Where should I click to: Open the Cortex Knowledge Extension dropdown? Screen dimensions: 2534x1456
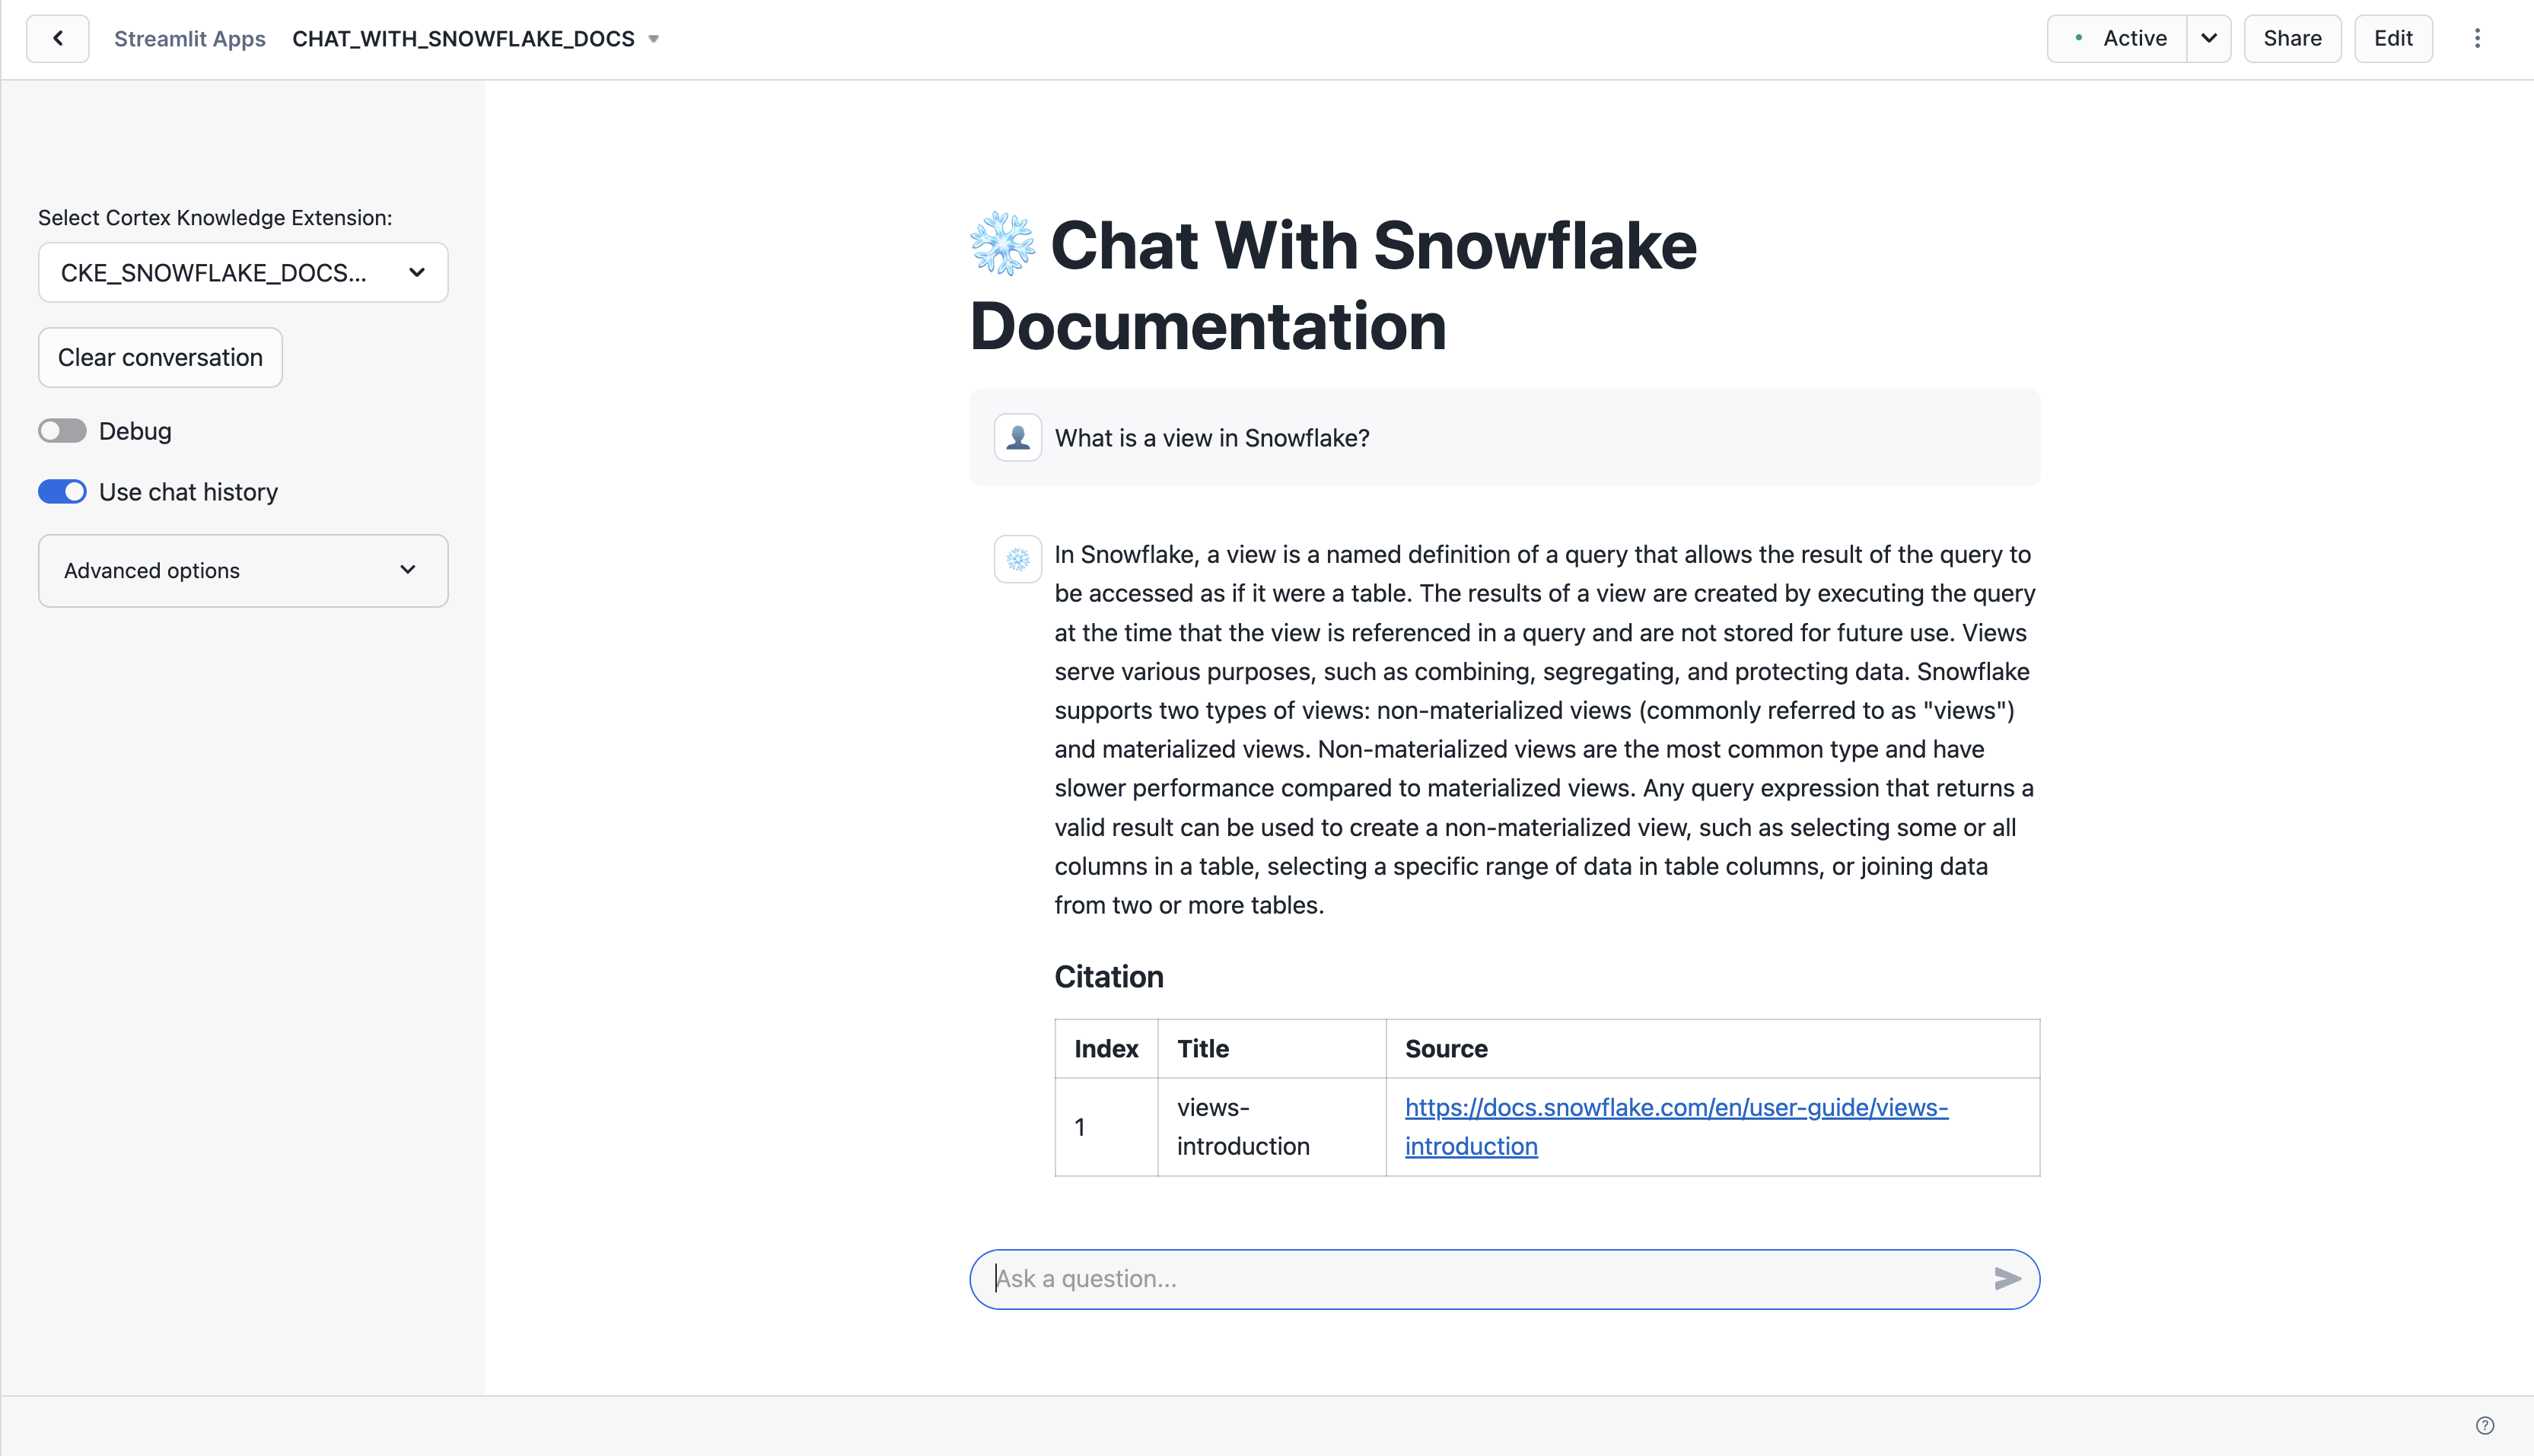coord(243,273)
